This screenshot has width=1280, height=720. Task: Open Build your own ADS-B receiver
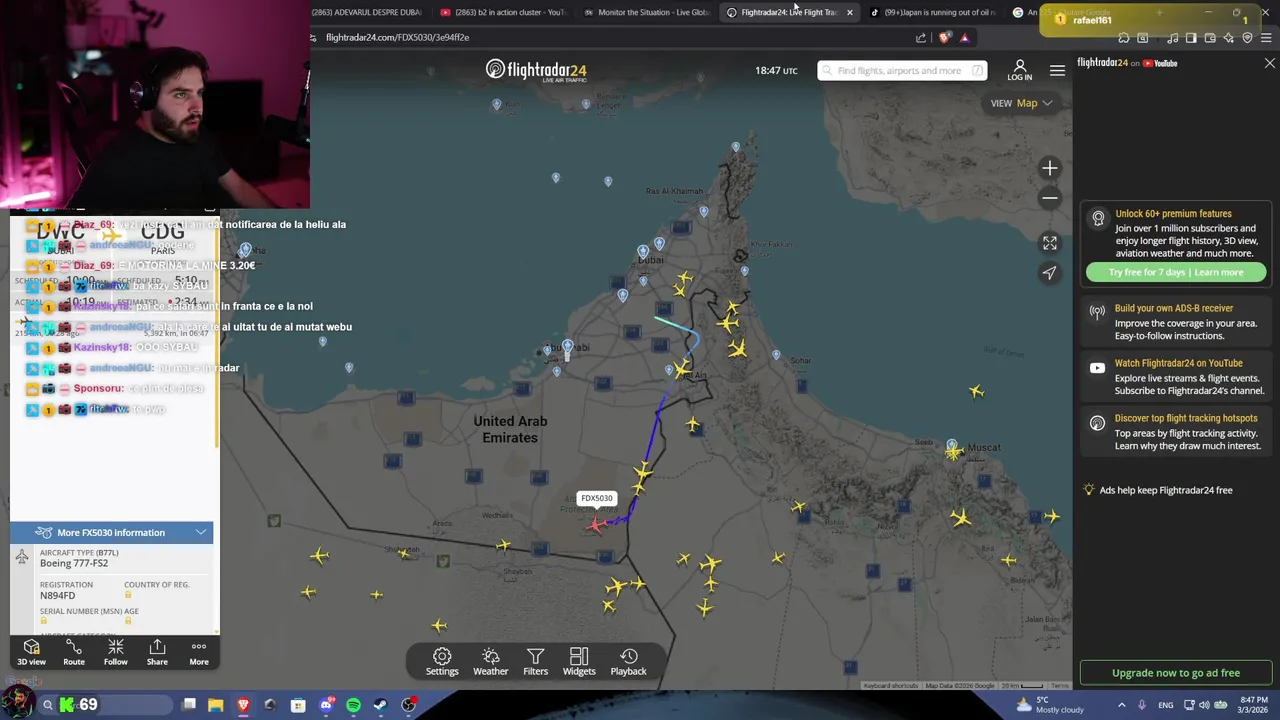(1174, 308)
